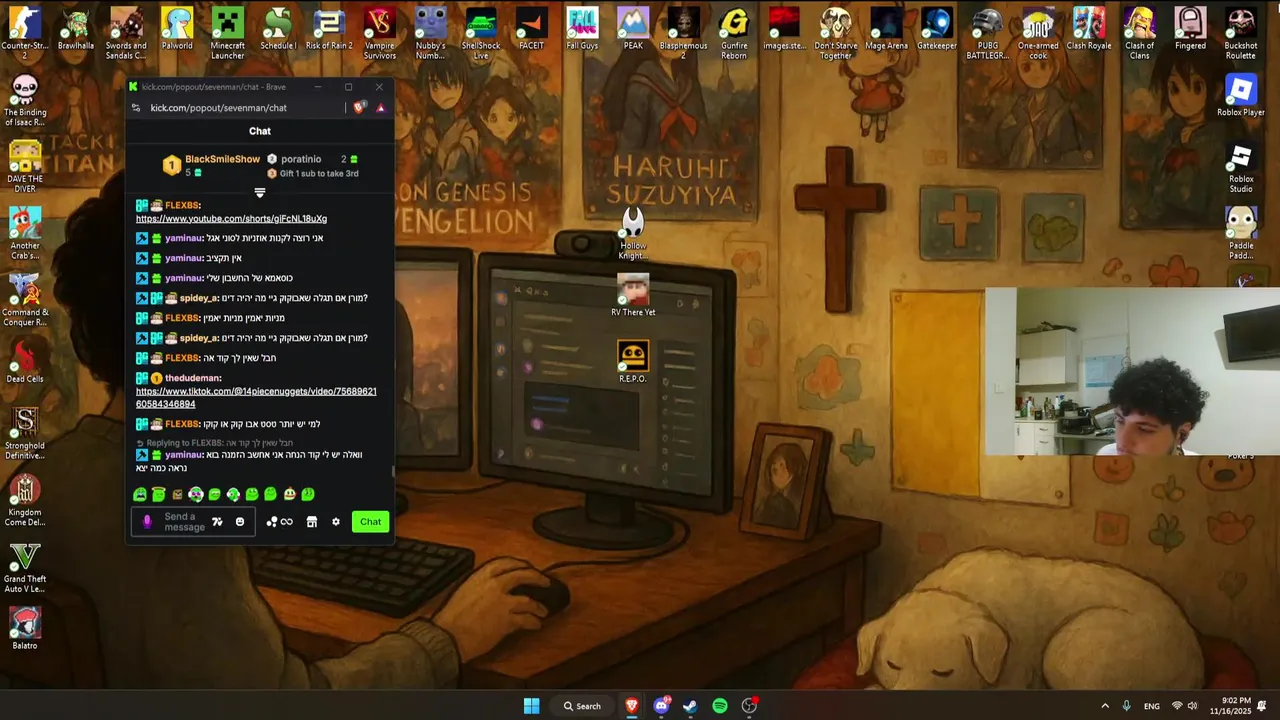
Task: Click the channel points icon in chat
Action: click(x=279, y=521)
